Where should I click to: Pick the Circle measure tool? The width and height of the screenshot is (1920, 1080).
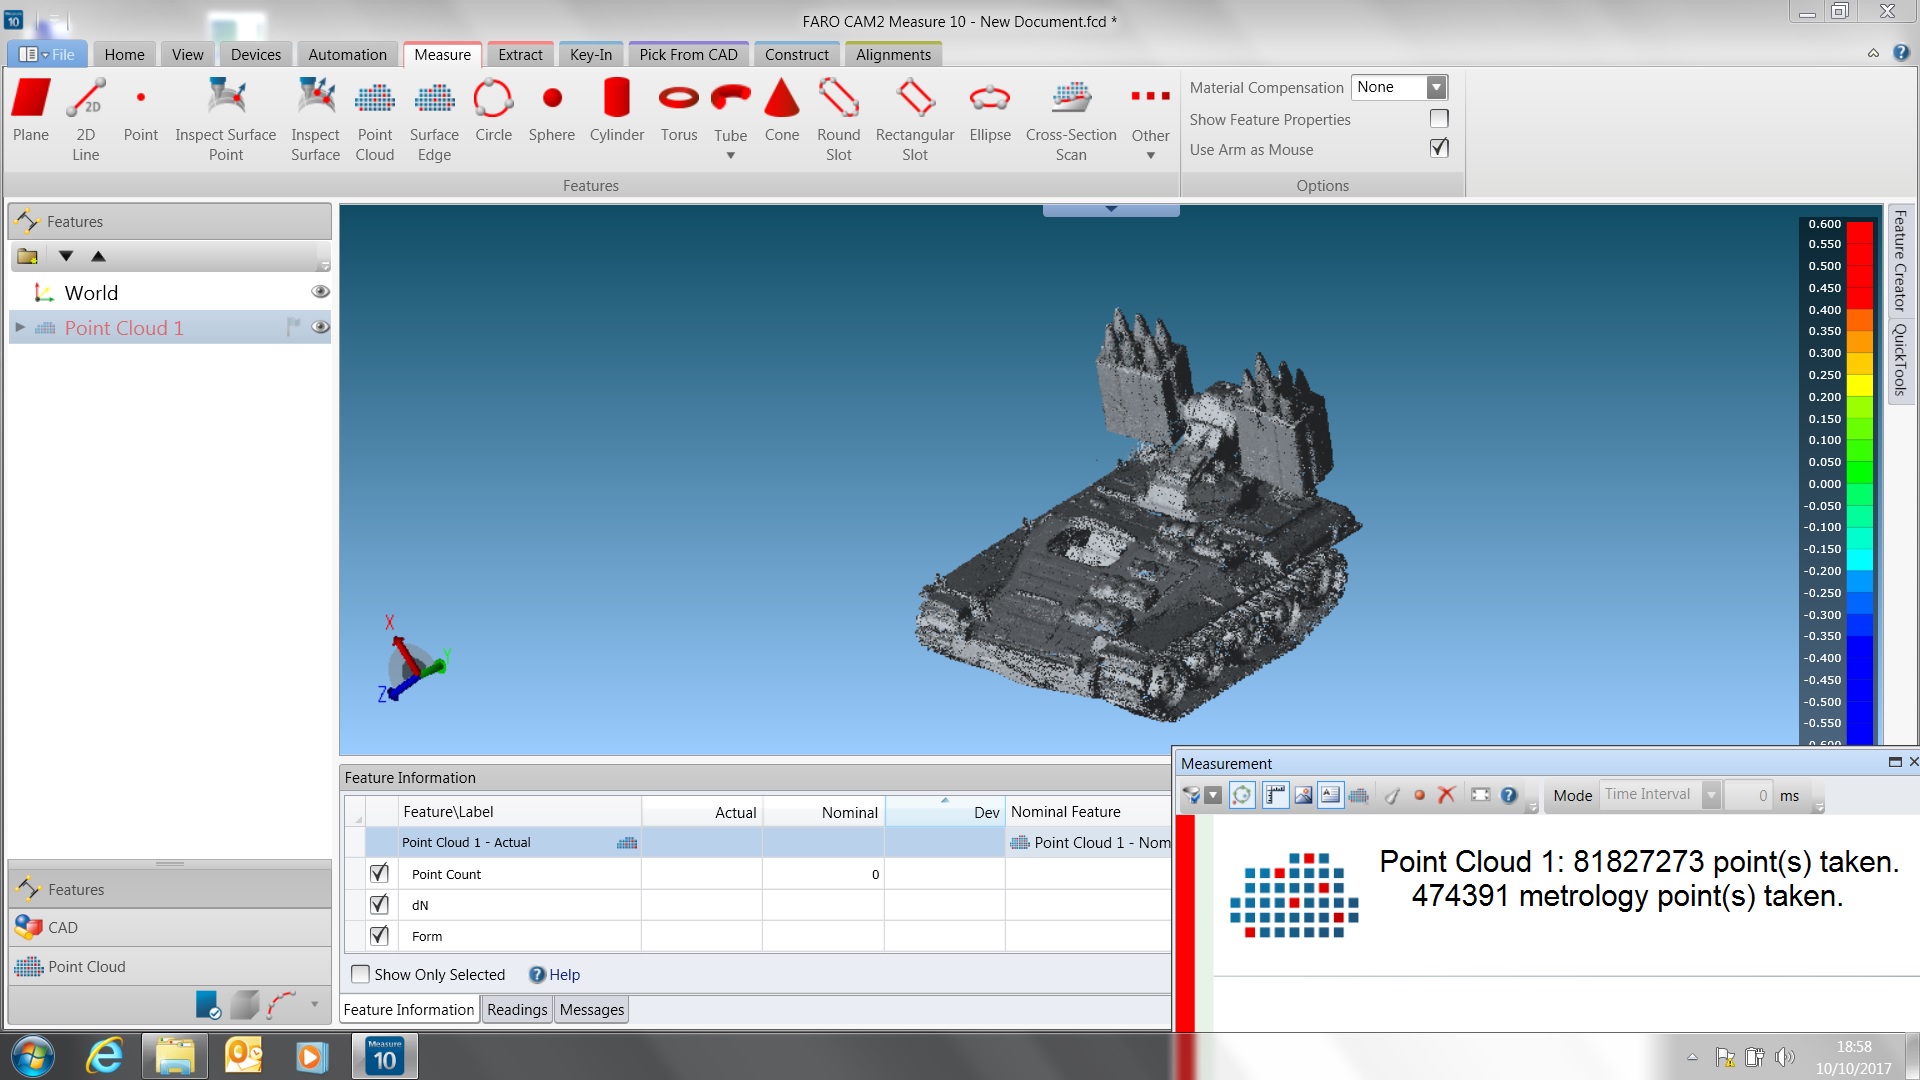(x=493, y=111)
